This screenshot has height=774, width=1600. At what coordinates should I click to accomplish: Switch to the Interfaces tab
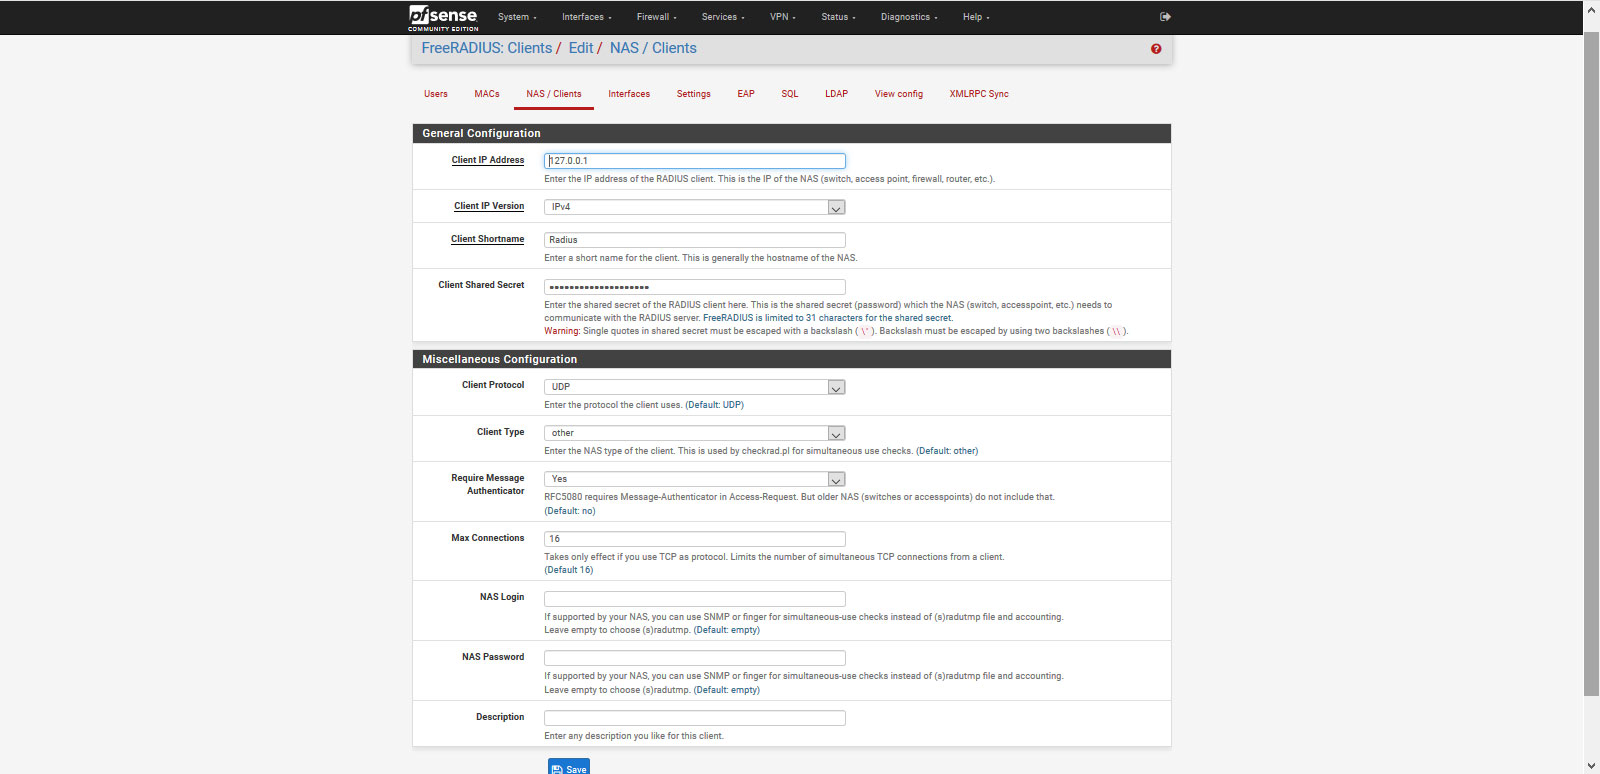629,94
